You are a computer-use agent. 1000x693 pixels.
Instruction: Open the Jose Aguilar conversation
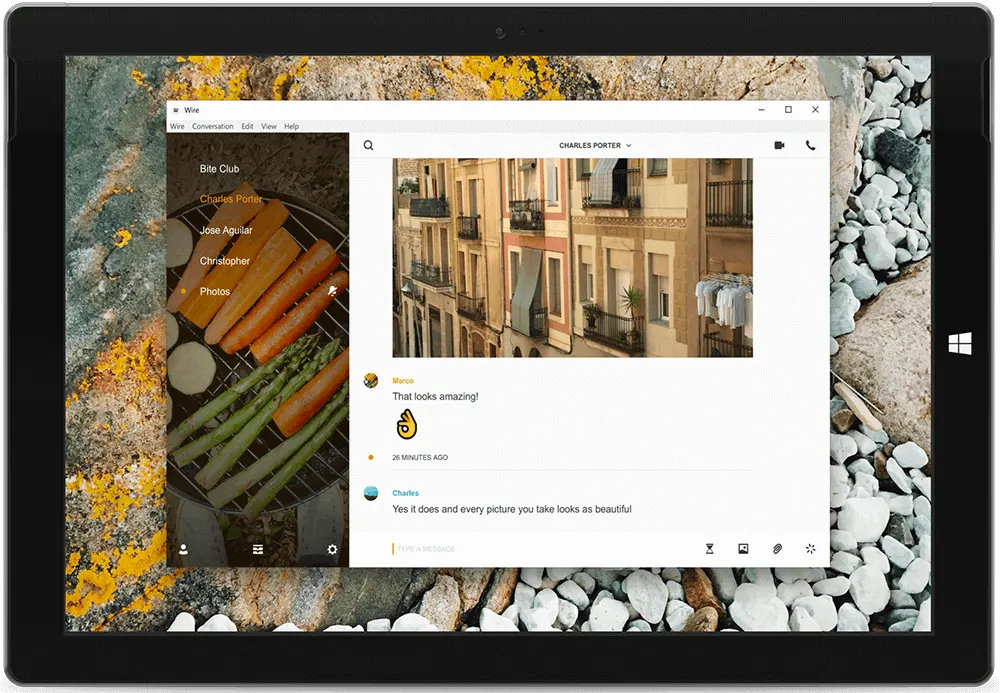pos(226,230)
